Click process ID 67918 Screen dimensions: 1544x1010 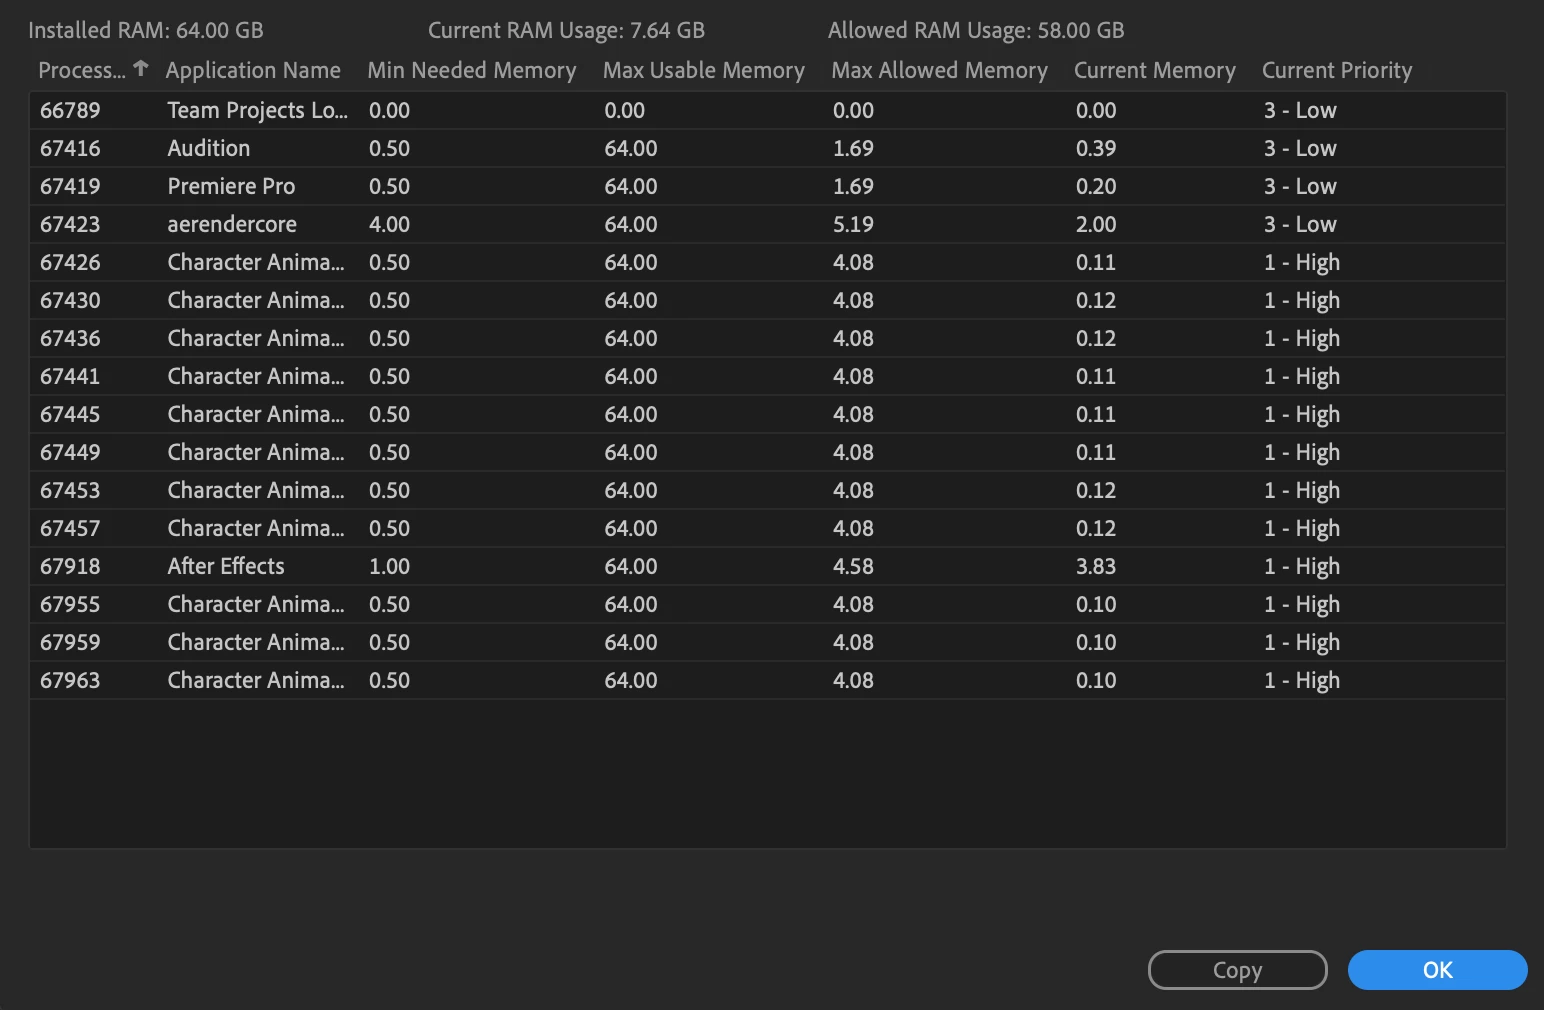[70, 566]
